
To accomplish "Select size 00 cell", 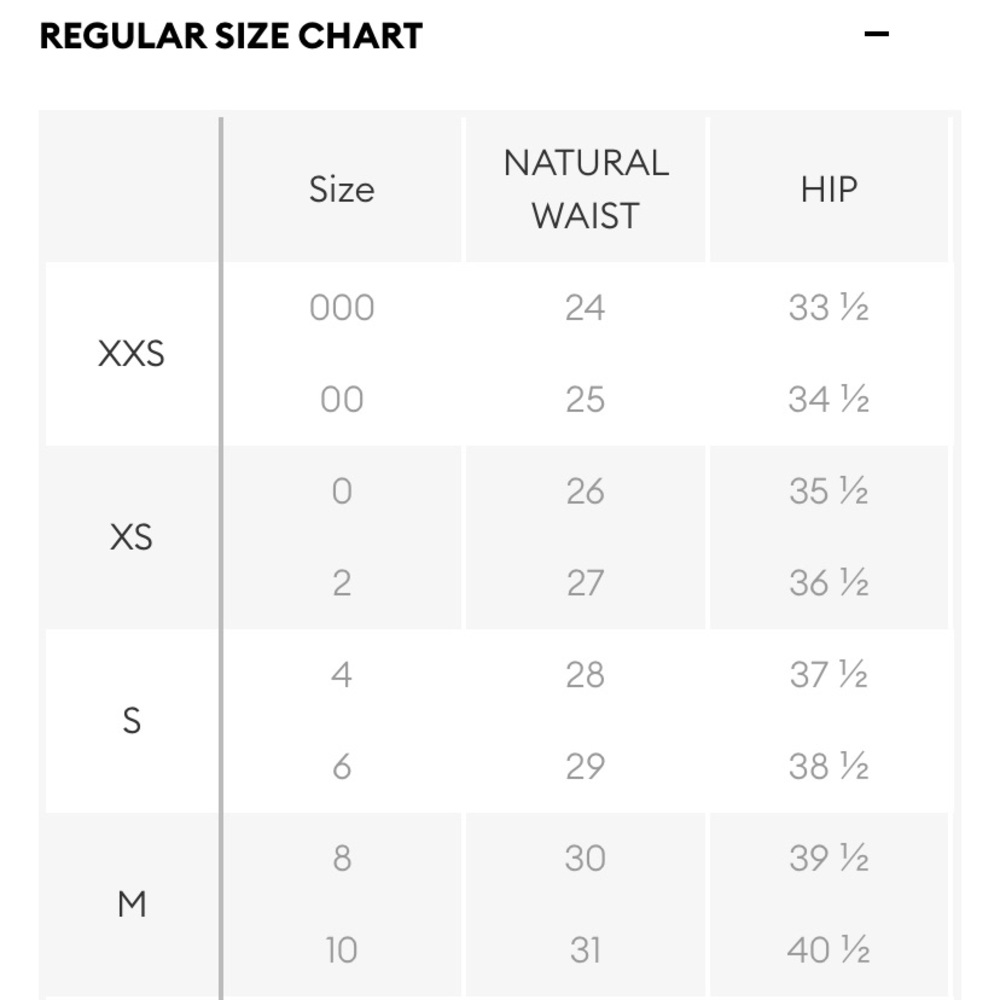I will (x=342, y=399).
